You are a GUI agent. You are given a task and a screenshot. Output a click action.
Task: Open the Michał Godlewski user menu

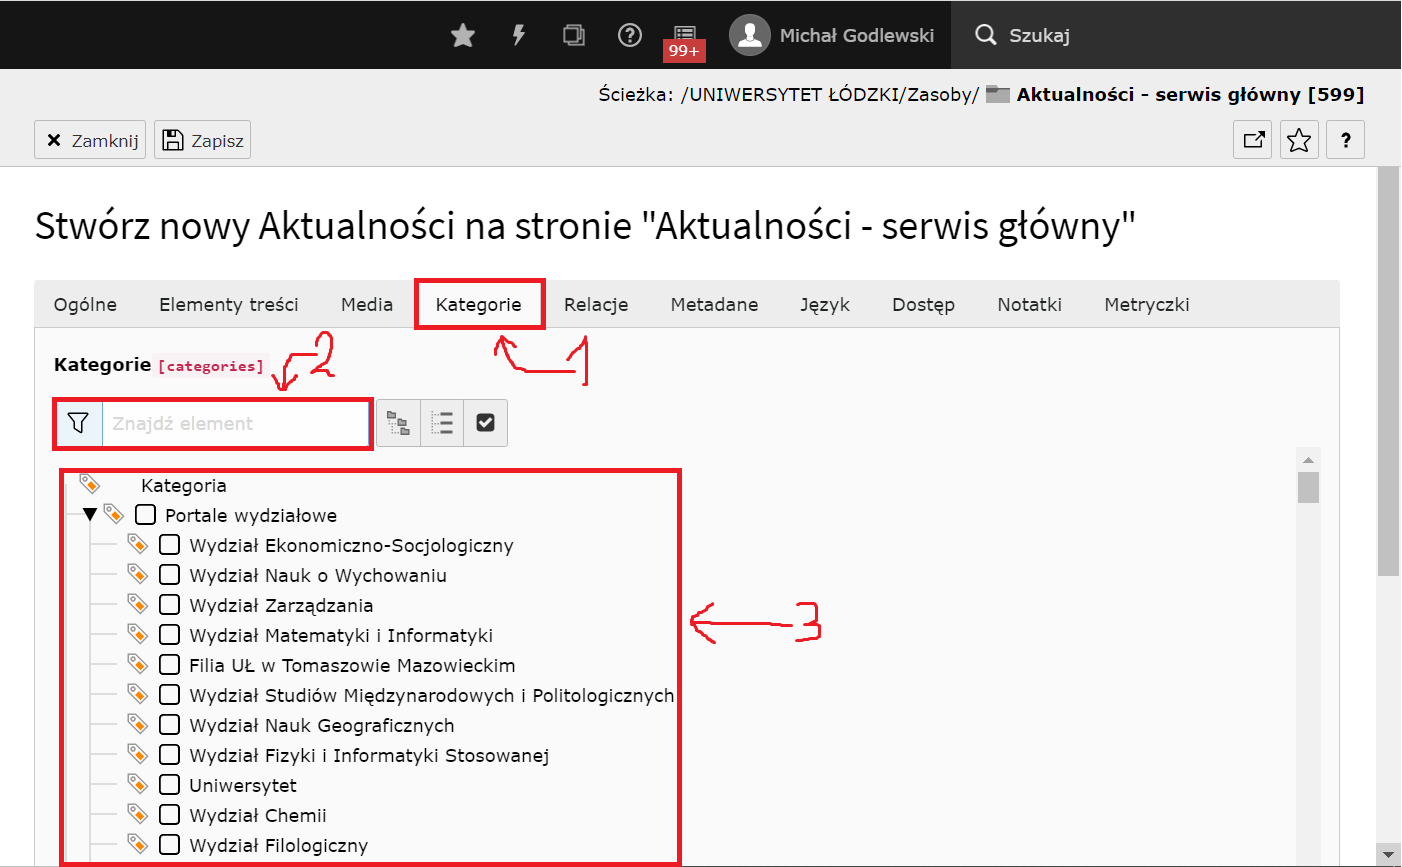click(832, 36)
